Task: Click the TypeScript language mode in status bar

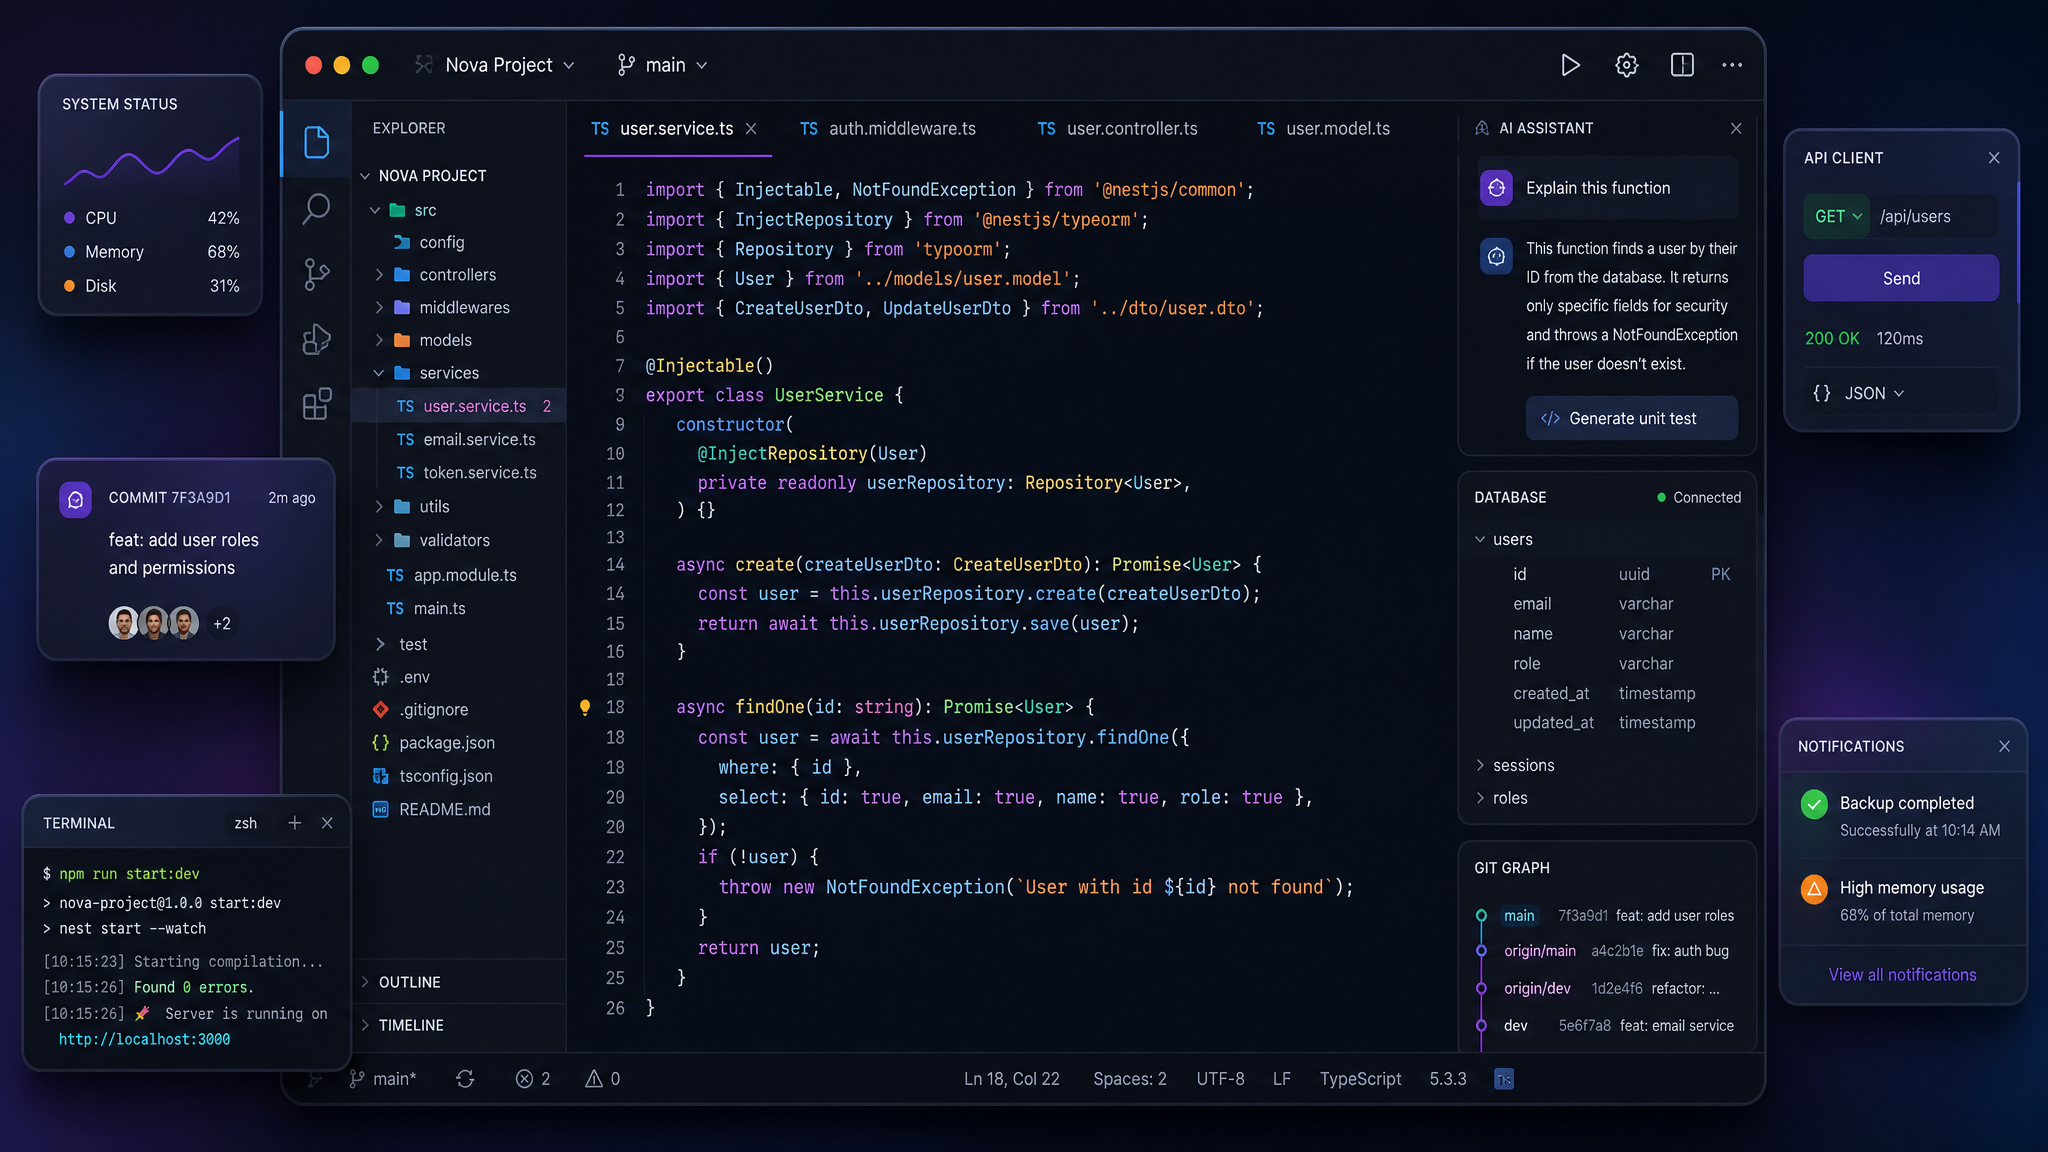Action: click(x=1360, y=1079)
